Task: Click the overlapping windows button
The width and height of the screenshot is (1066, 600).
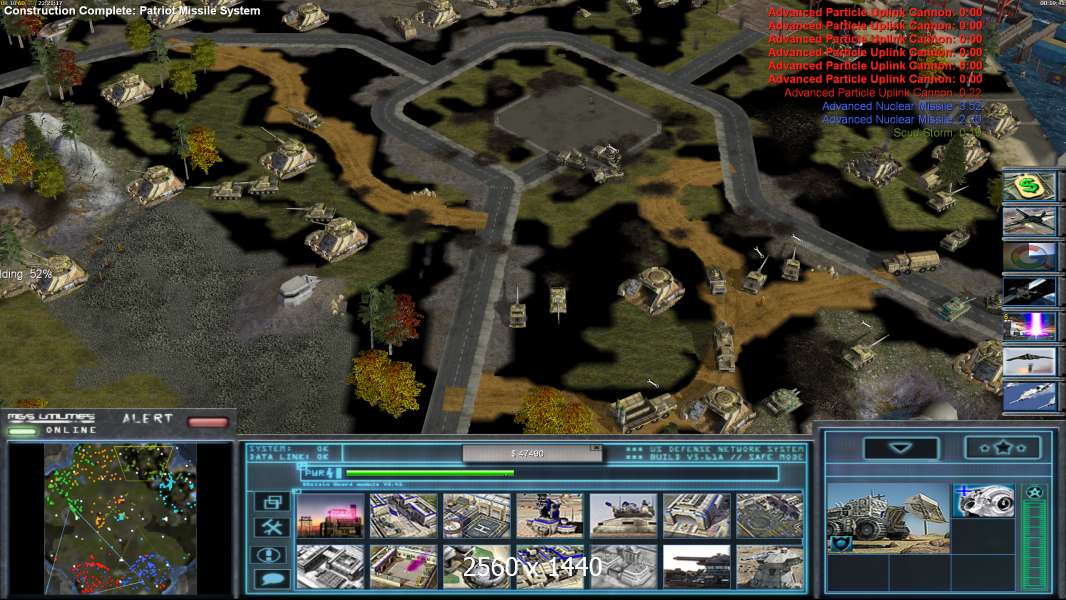Action: (271, 502)
